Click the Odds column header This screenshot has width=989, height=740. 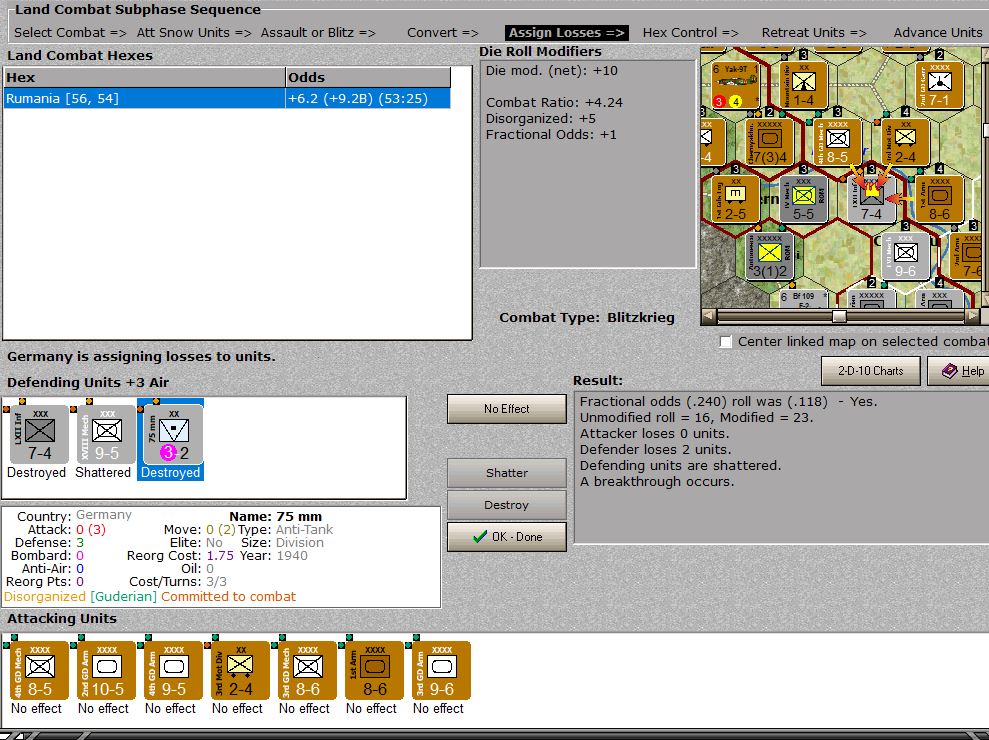click(368, 78)
